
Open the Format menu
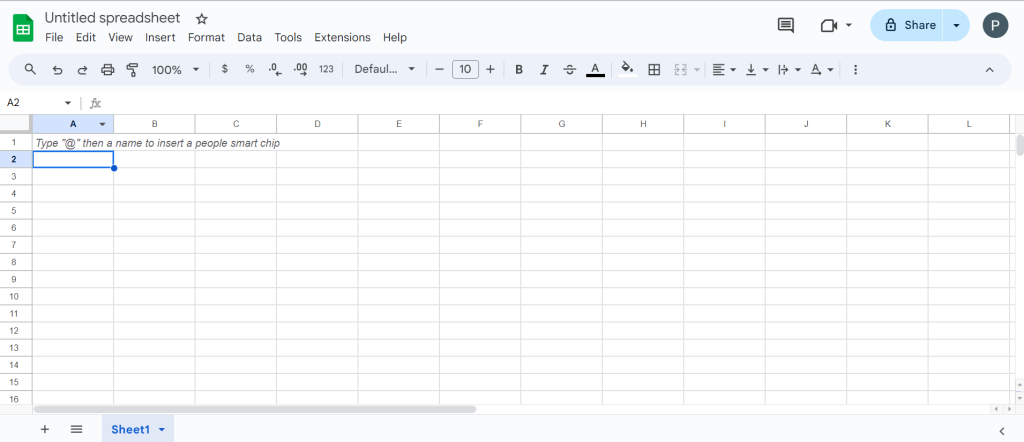[206, 37]
